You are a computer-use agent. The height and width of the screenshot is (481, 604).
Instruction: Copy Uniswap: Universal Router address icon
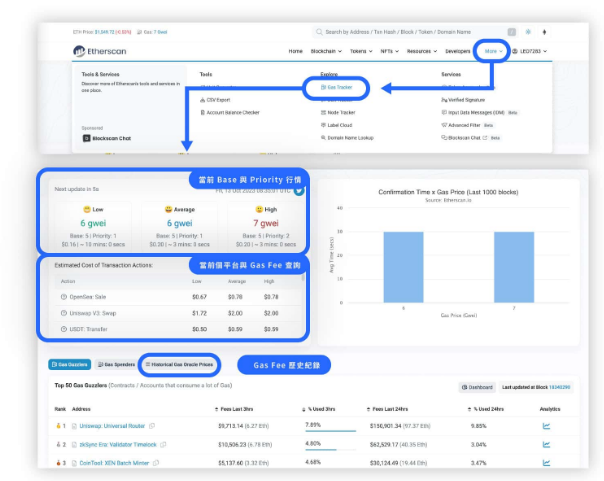pos(152,426)
